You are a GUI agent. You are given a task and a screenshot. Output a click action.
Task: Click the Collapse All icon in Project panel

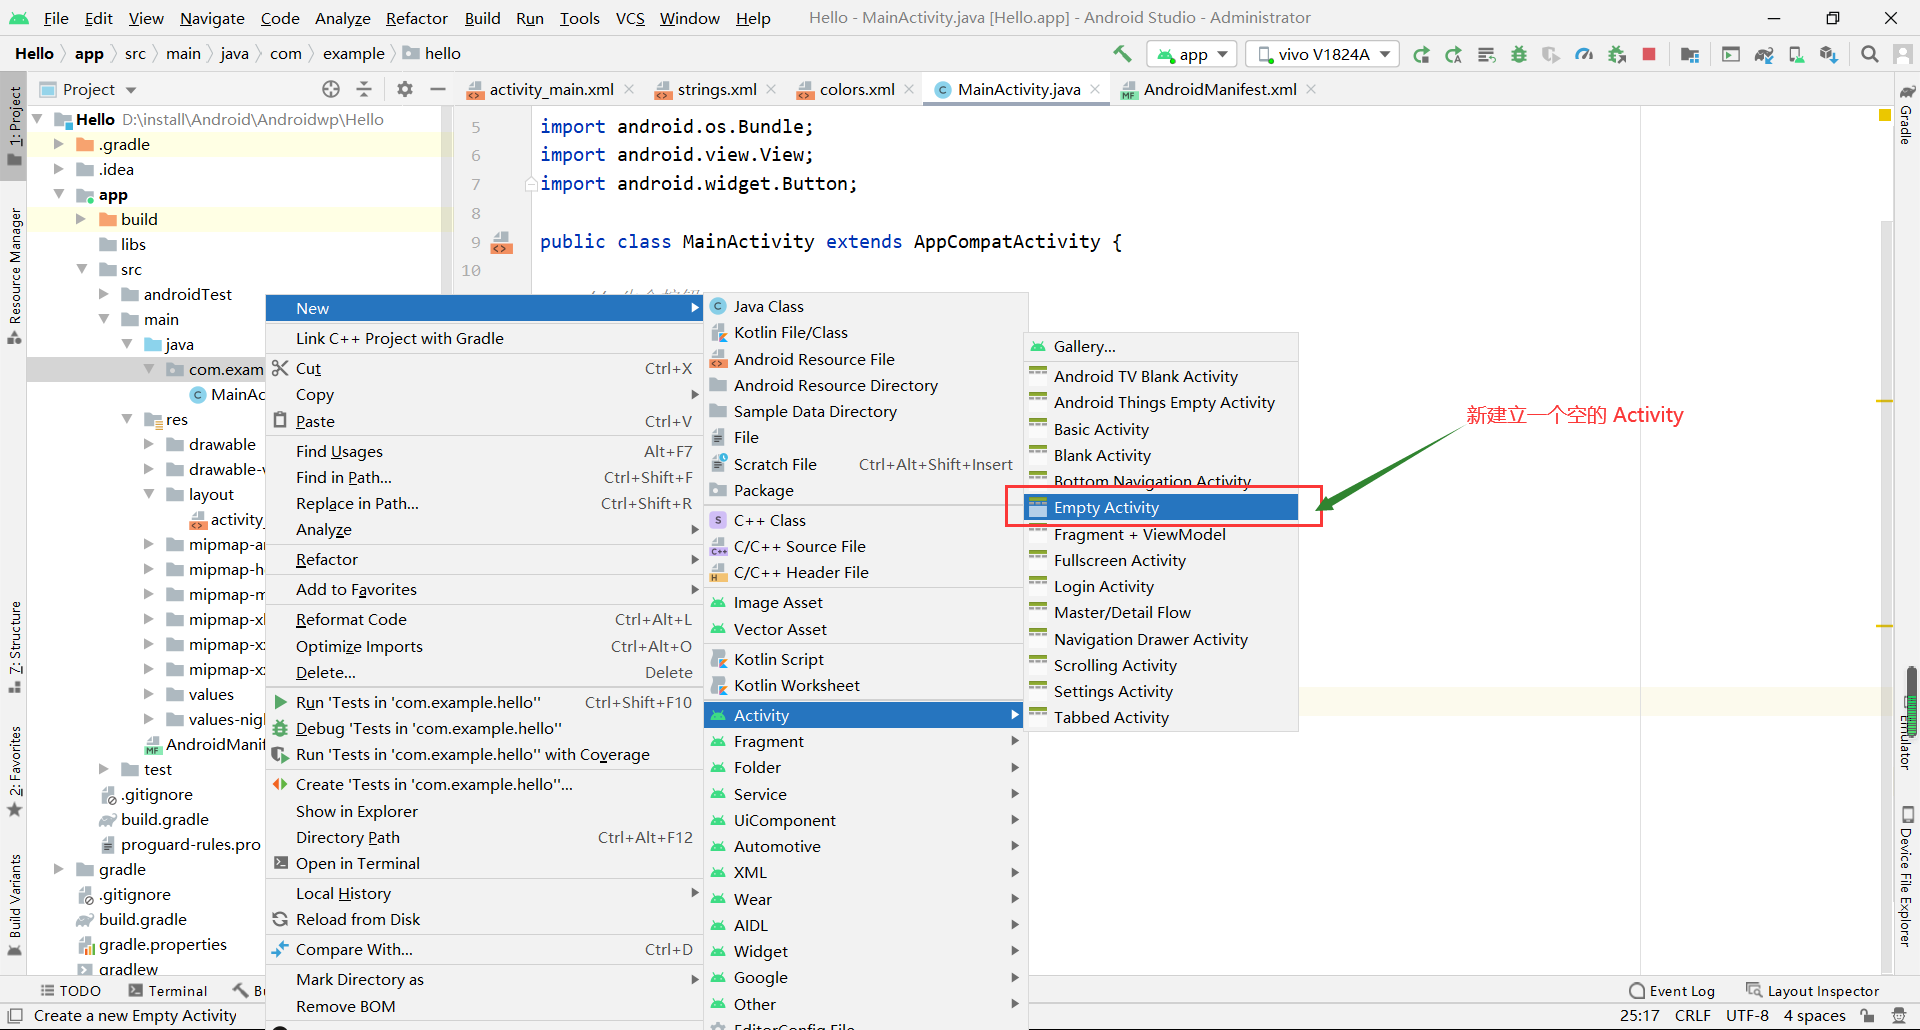(x=364, y=89)
